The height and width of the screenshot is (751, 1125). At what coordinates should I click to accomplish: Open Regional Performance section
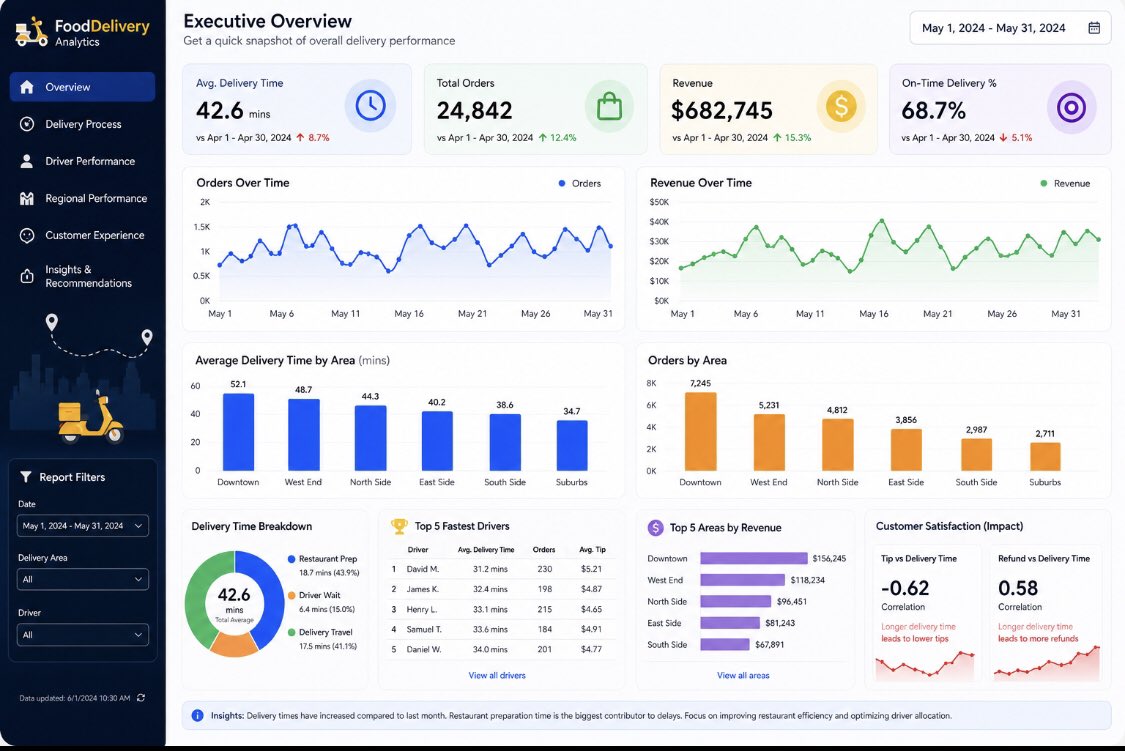[83, 199]
